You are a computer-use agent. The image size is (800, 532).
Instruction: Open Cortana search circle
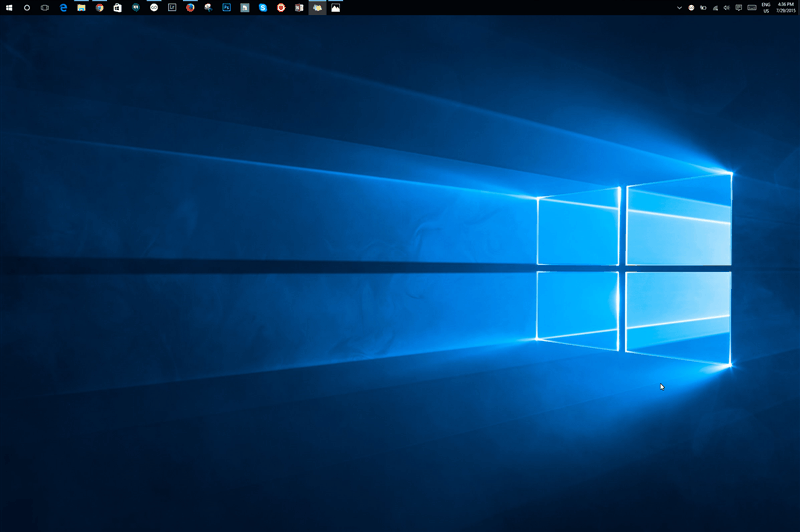click(x=27, y=8)
